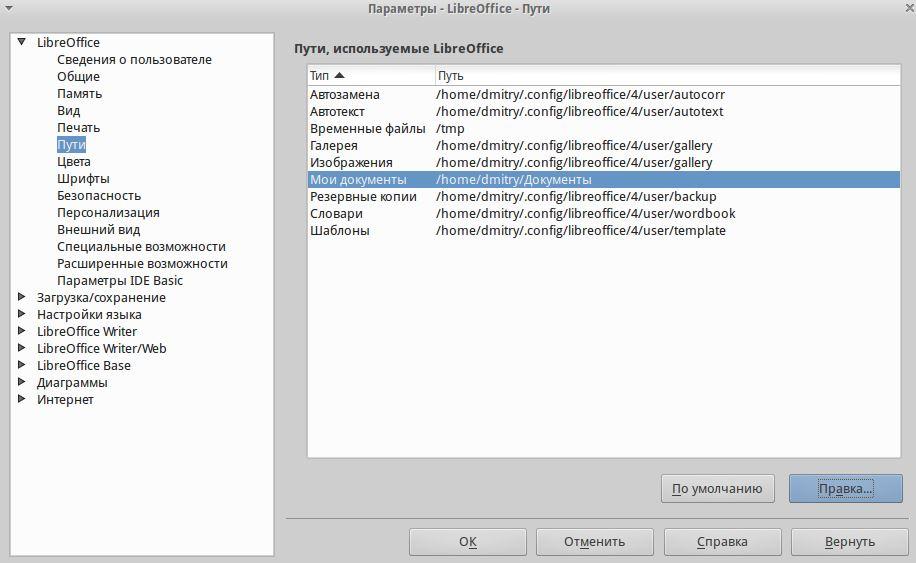
Task: Open Специальные возможности settings
Action: pyautogui.click(x=141, y=246)
